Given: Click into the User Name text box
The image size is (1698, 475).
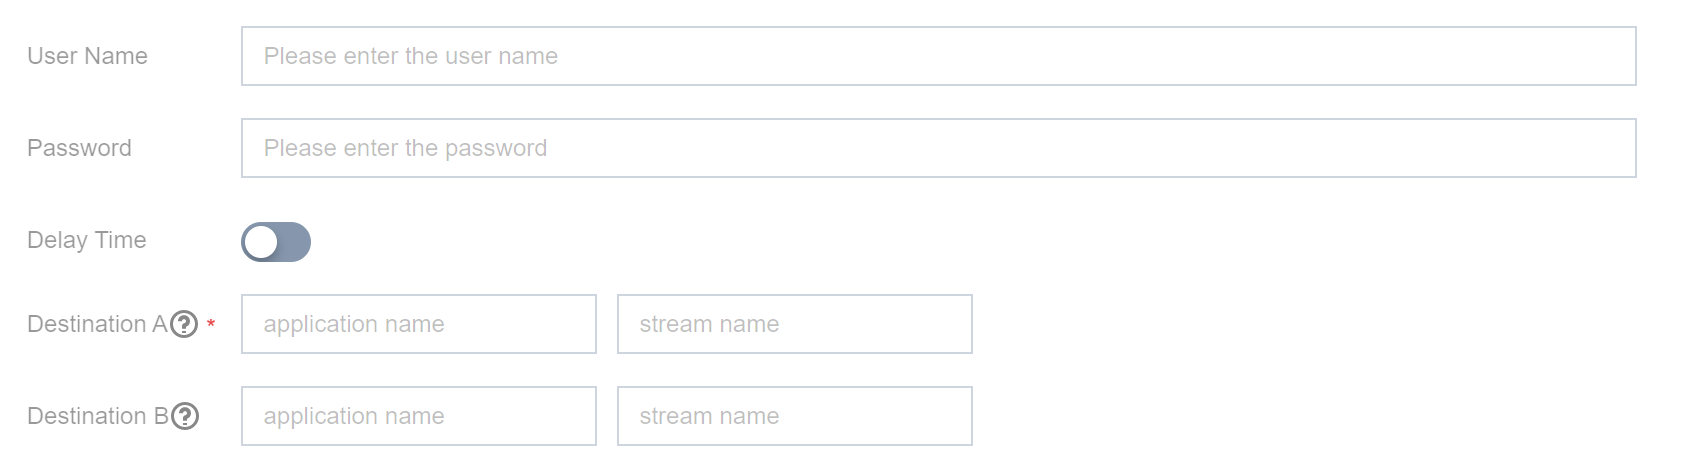Looking at the screenshot, I should pyautogui.click(x=938, y=56).
